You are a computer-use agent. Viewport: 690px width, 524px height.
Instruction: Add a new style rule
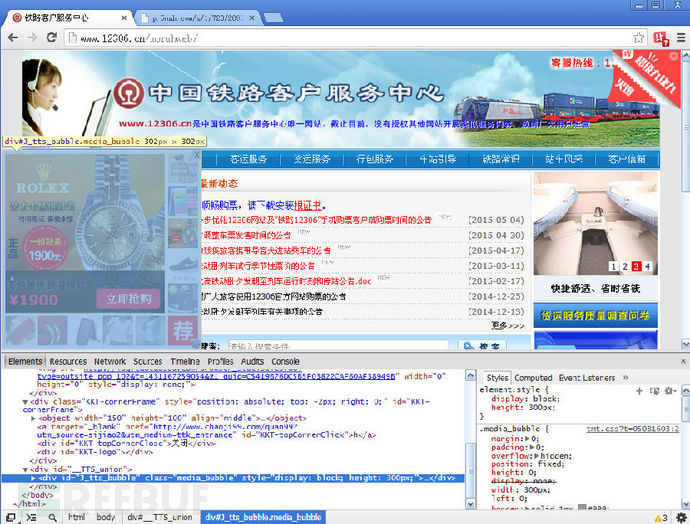click(639, 391)
